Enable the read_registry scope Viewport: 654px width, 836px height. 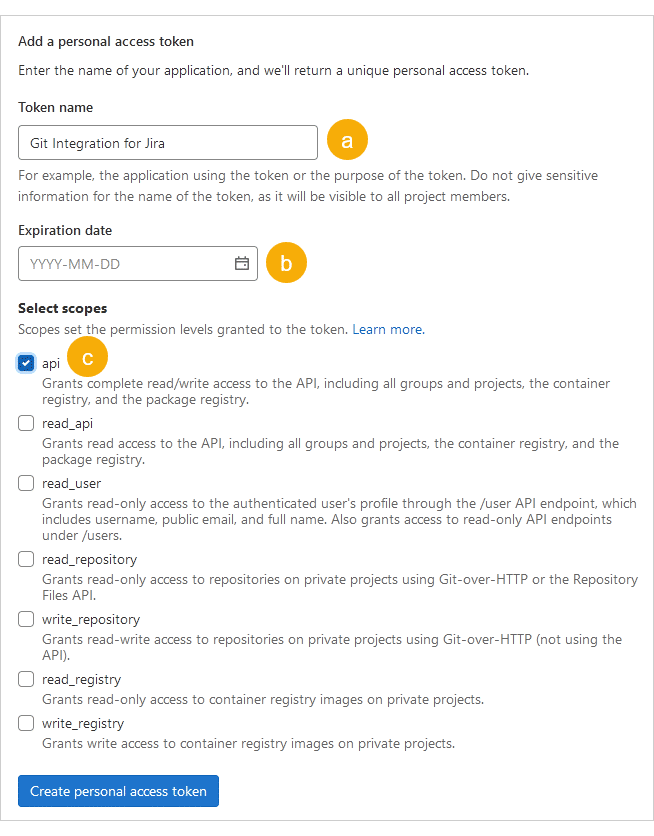(x=25, y=679)
